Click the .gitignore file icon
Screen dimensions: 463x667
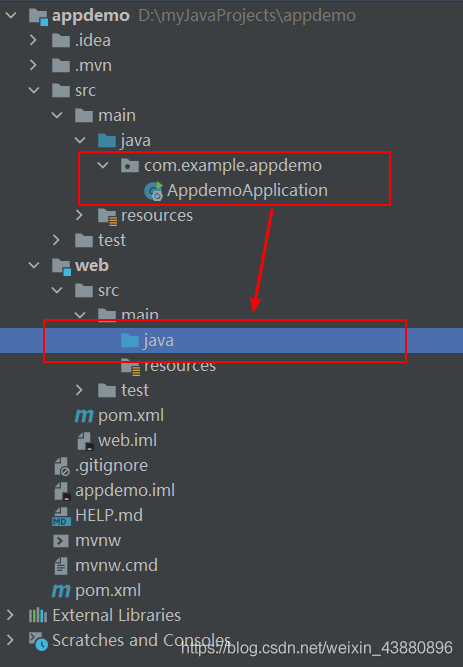[x=62, y=466]
